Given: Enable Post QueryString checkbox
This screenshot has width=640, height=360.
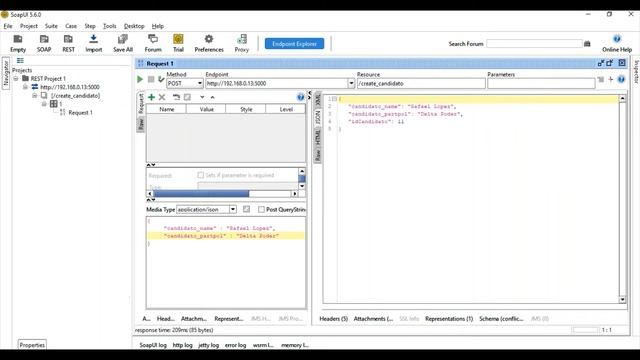Looking at the screenshot, I should pos(261,209).
